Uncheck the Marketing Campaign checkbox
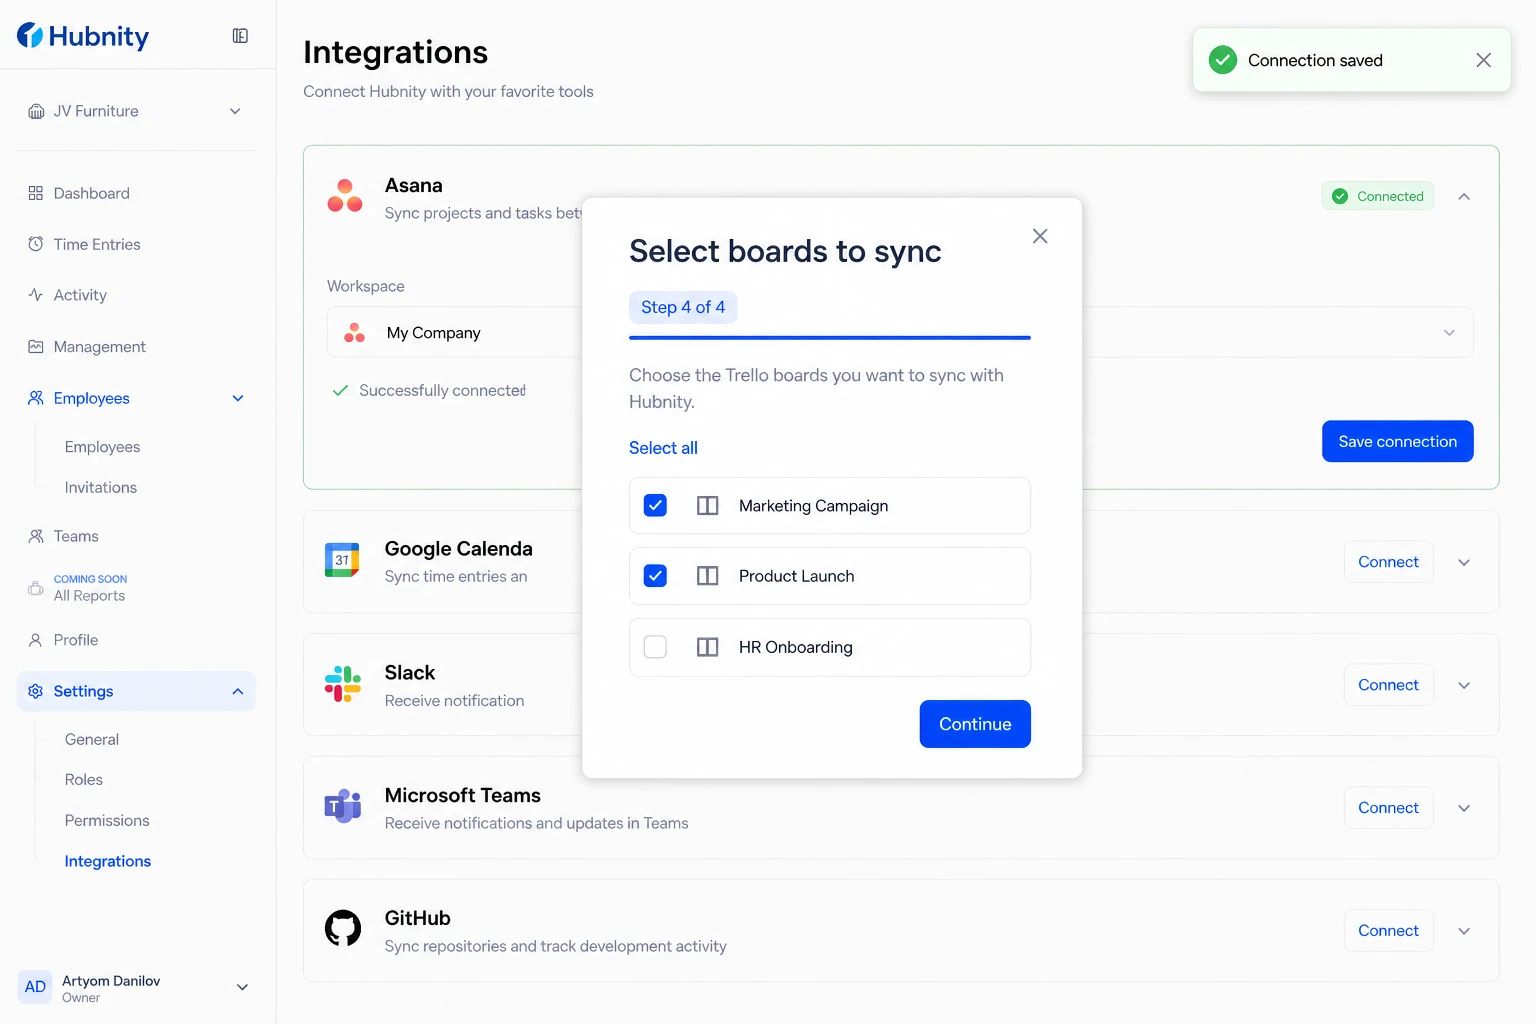 pos(655,506)
